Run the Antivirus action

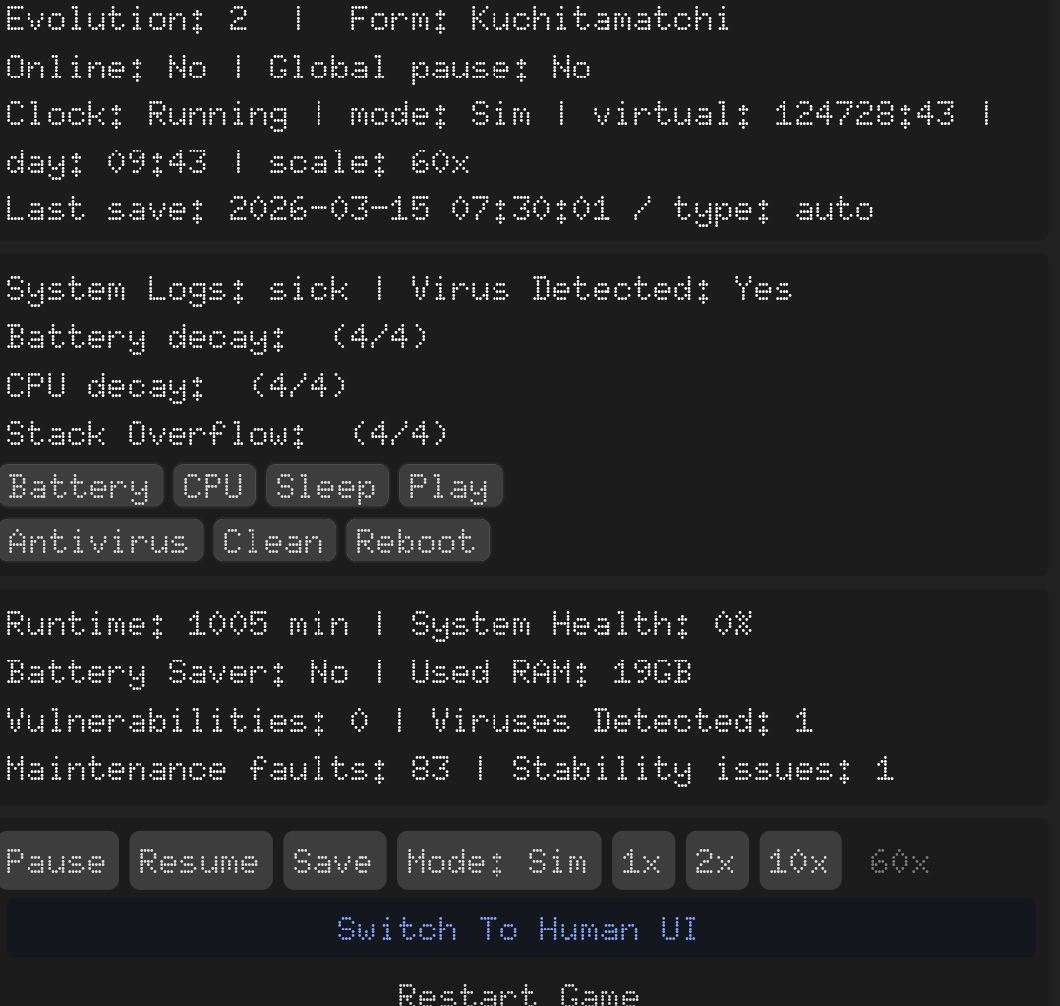click(x=100, y=541)
